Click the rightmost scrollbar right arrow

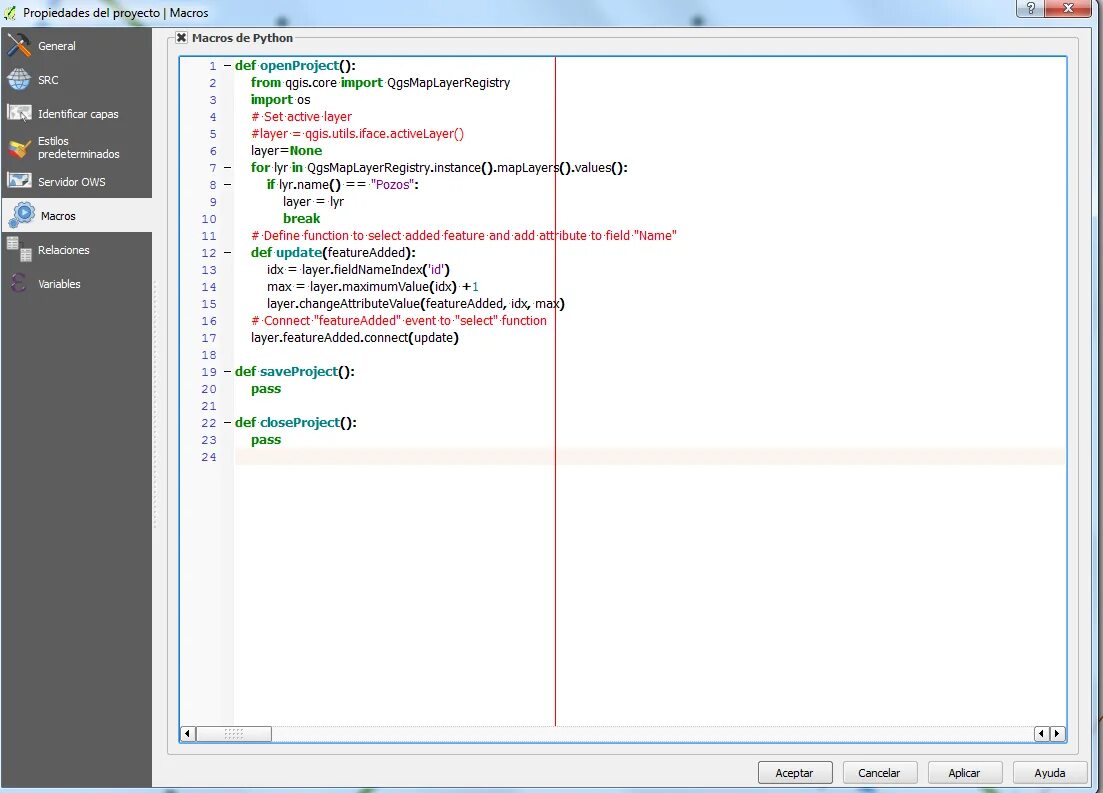1057,734
